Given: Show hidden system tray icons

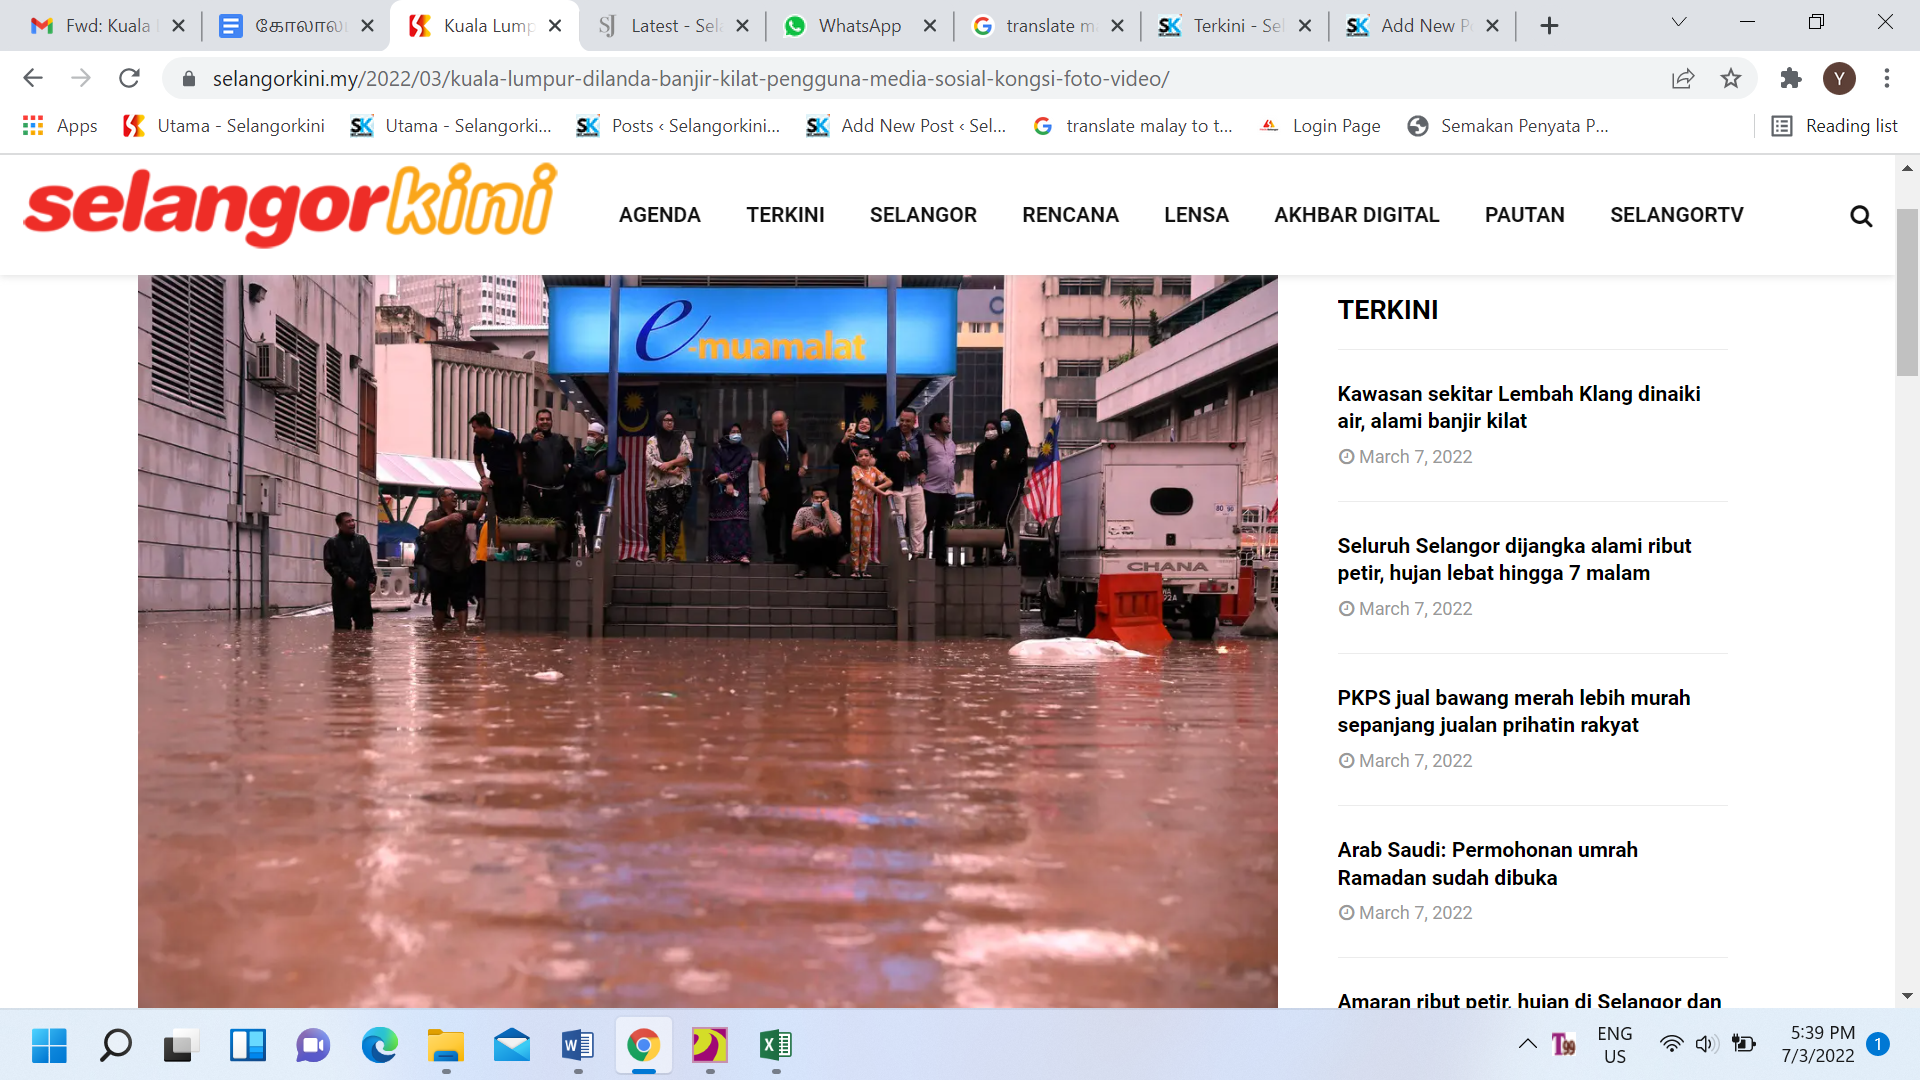Looking at the screenshot, I should (x=1527, y=1045).
